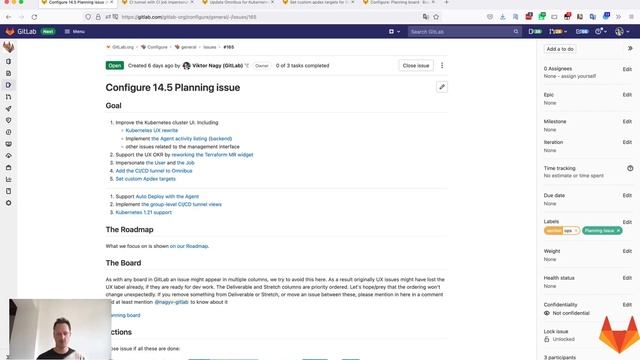
Task: Edit the Due date field
Action: click(627, 195)
